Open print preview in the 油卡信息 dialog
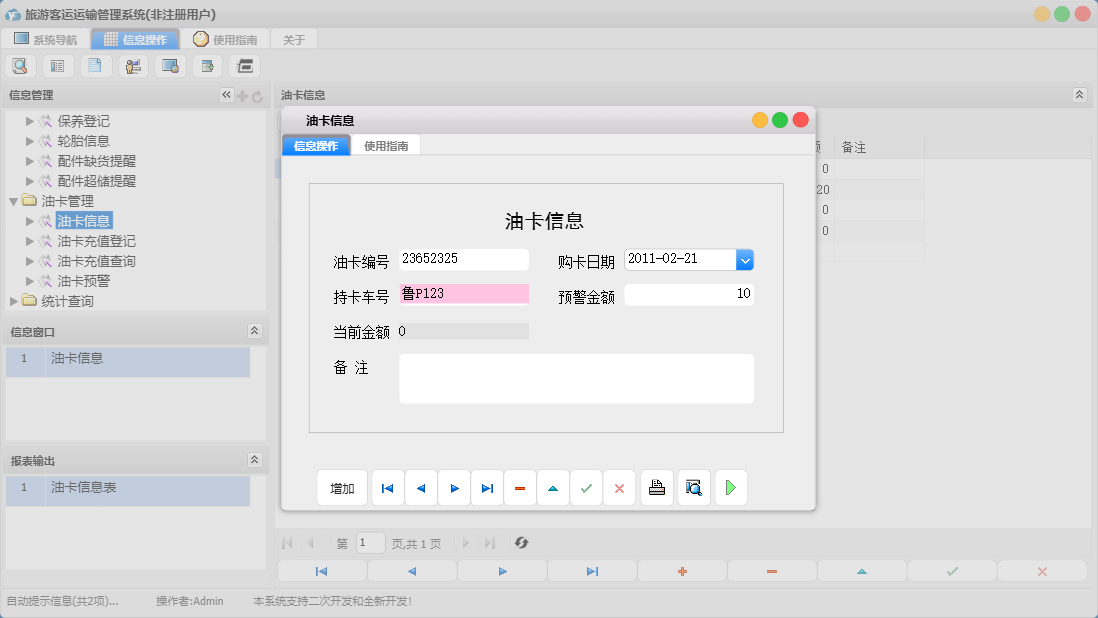This screenshot has width=1098, height=618. [x=693, y=487]
